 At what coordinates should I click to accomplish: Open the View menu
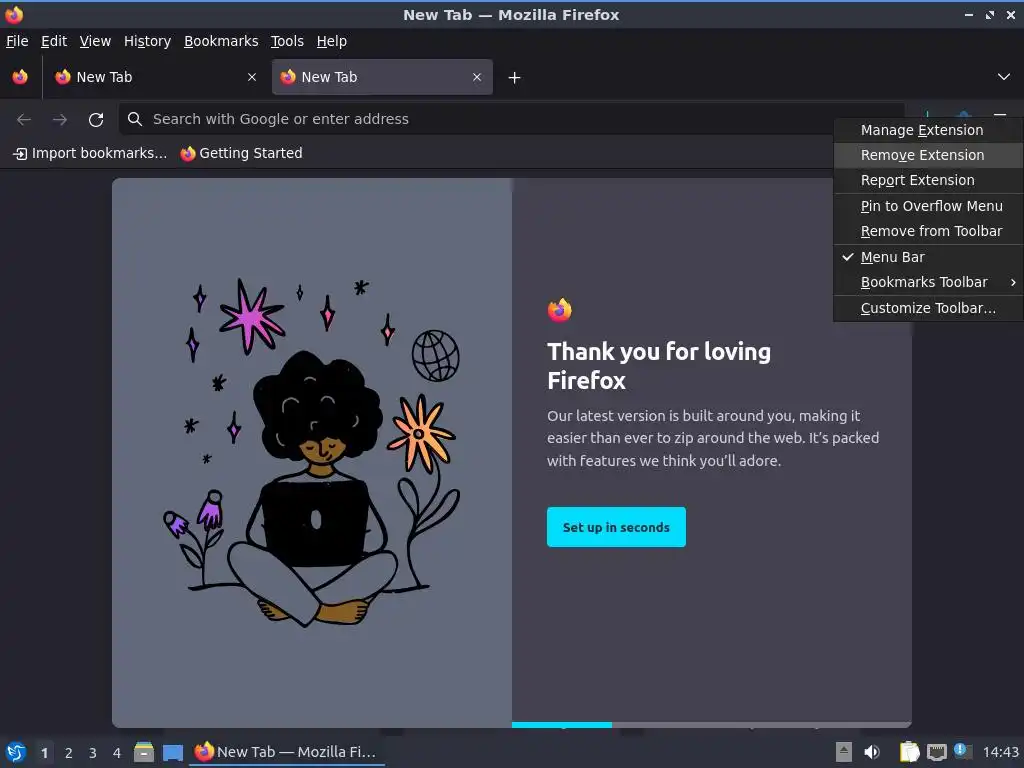[x=95, y=41]
